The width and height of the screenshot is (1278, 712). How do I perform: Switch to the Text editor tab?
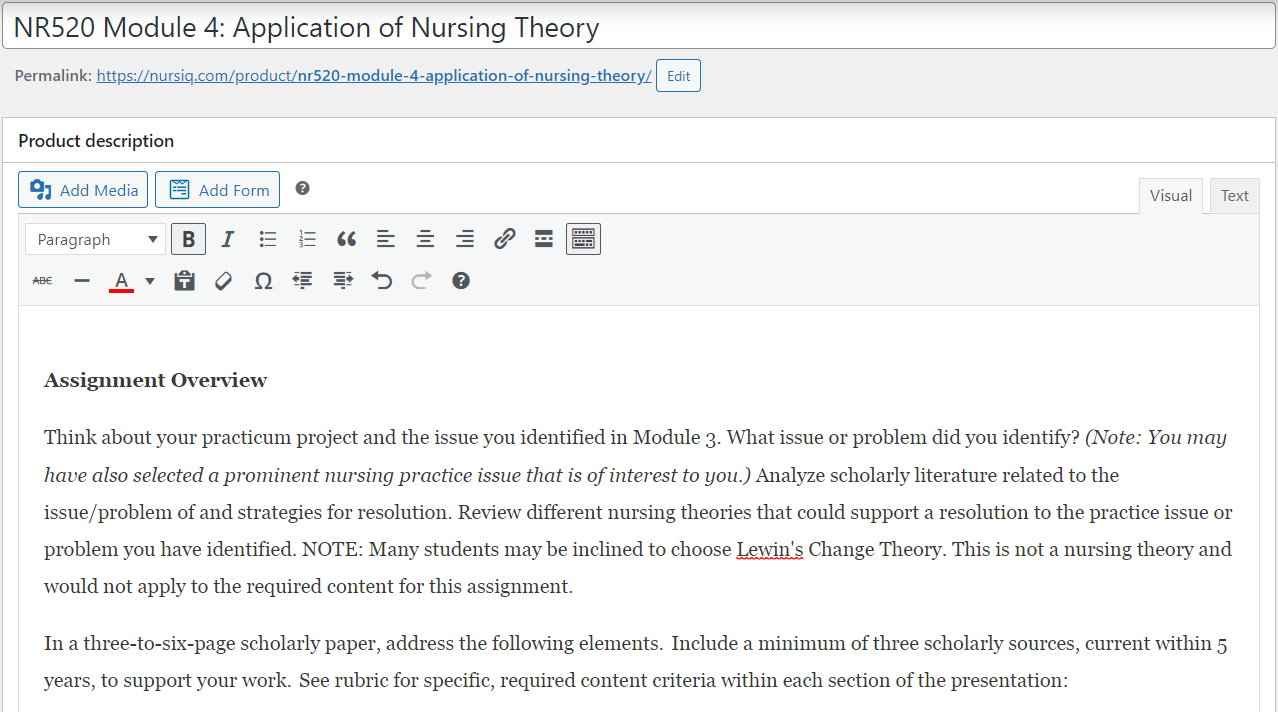tap(1234, 196)
